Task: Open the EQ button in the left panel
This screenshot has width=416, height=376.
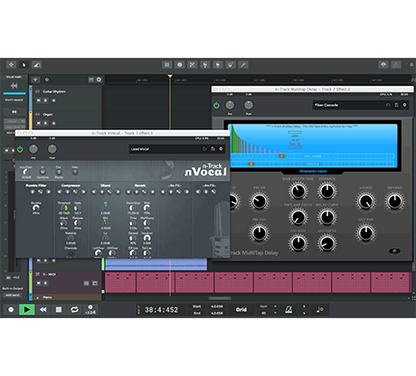Action: [14, 112]
